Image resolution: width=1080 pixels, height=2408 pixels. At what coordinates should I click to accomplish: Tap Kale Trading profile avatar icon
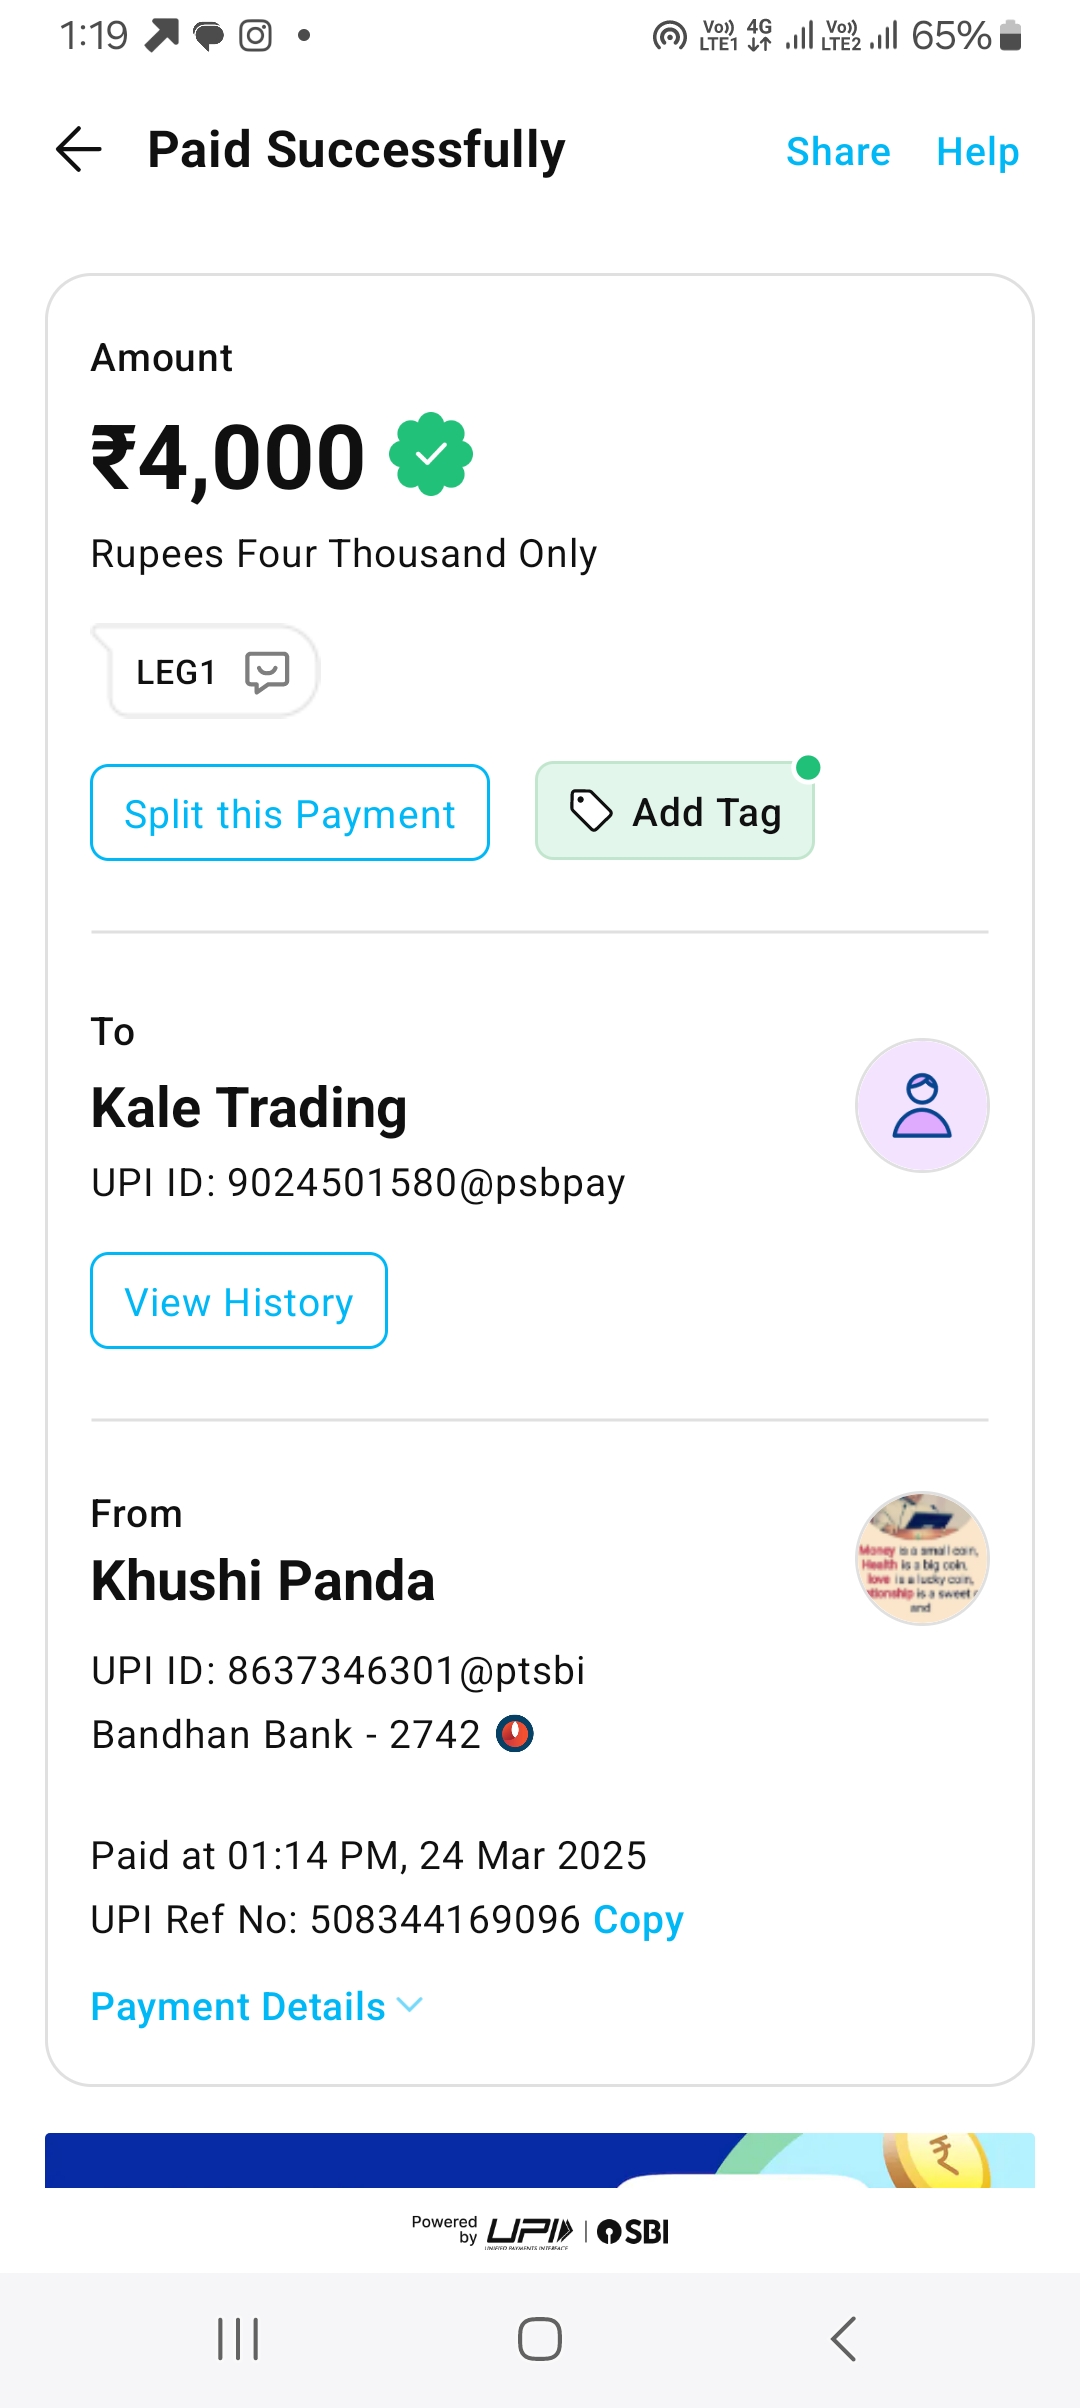tap(922, 1105)
